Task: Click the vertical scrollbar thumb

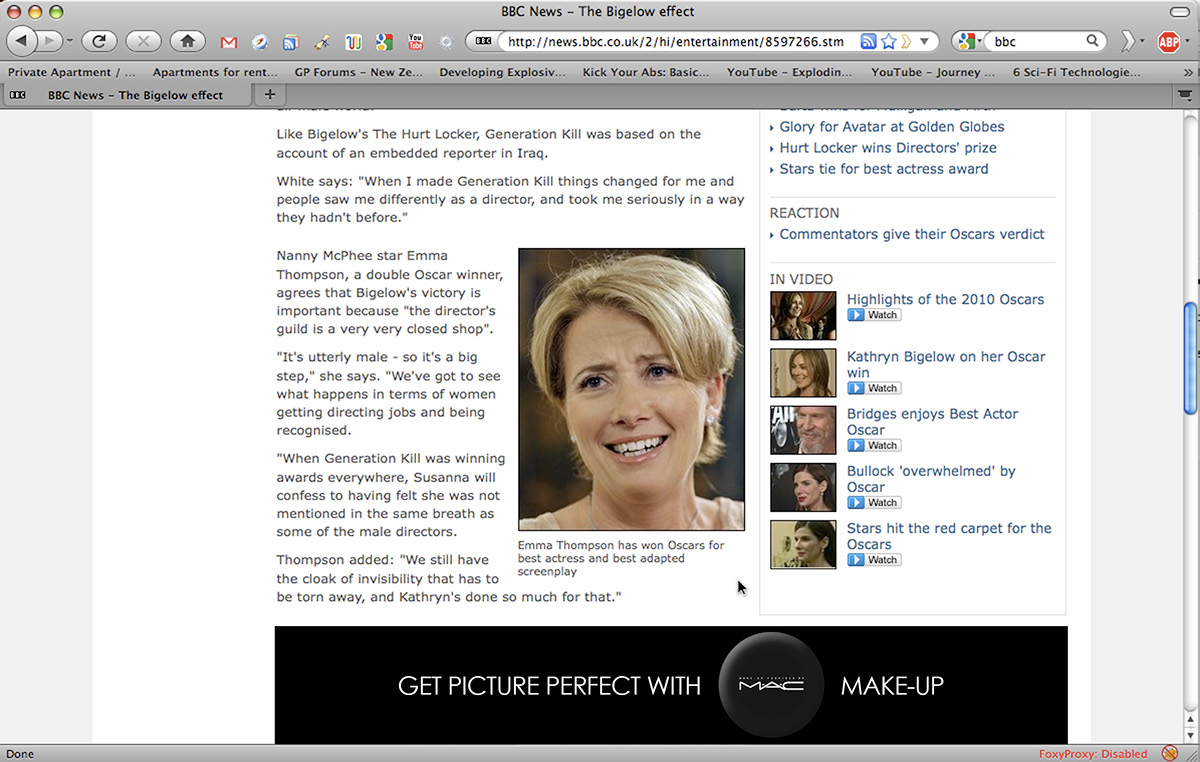Action: [x=1190, y=358]
